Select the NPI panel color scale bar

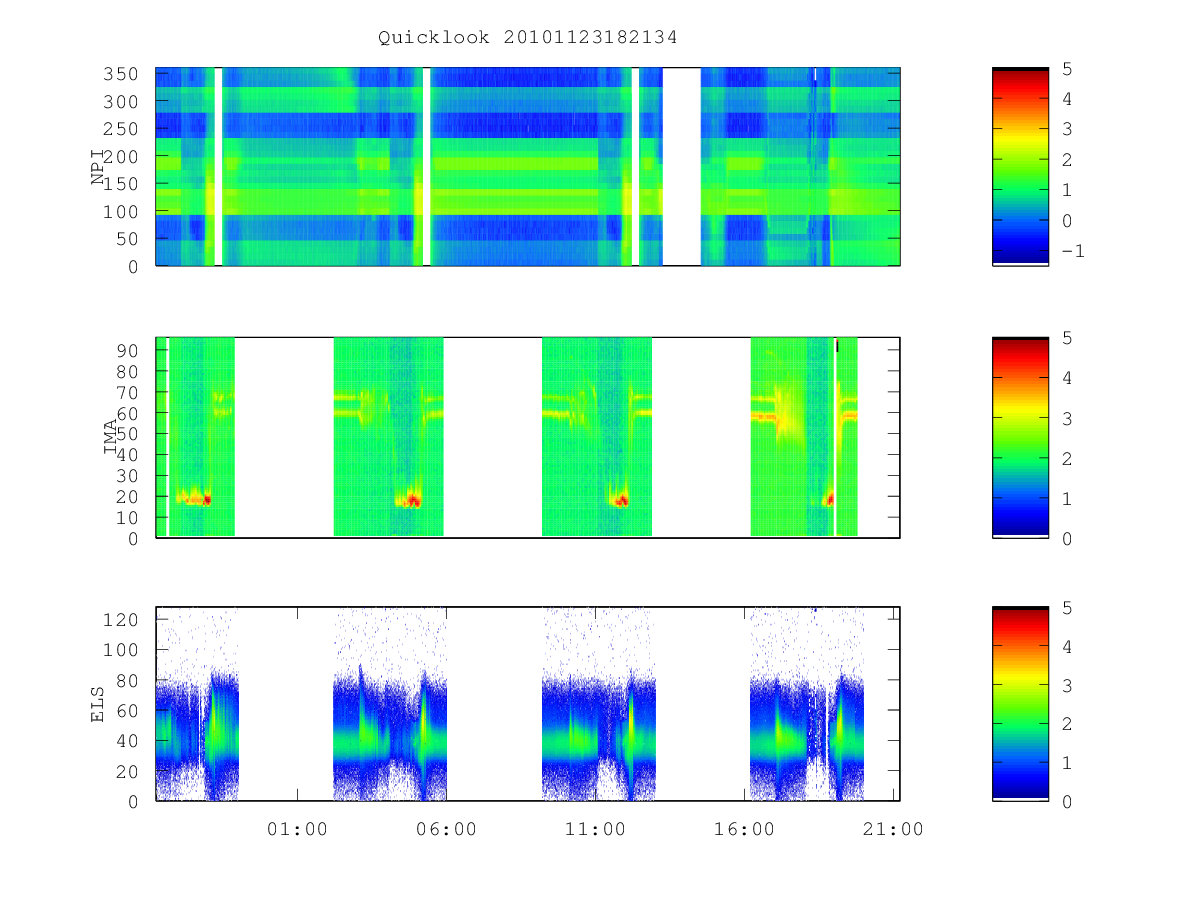click(1020, 166)
